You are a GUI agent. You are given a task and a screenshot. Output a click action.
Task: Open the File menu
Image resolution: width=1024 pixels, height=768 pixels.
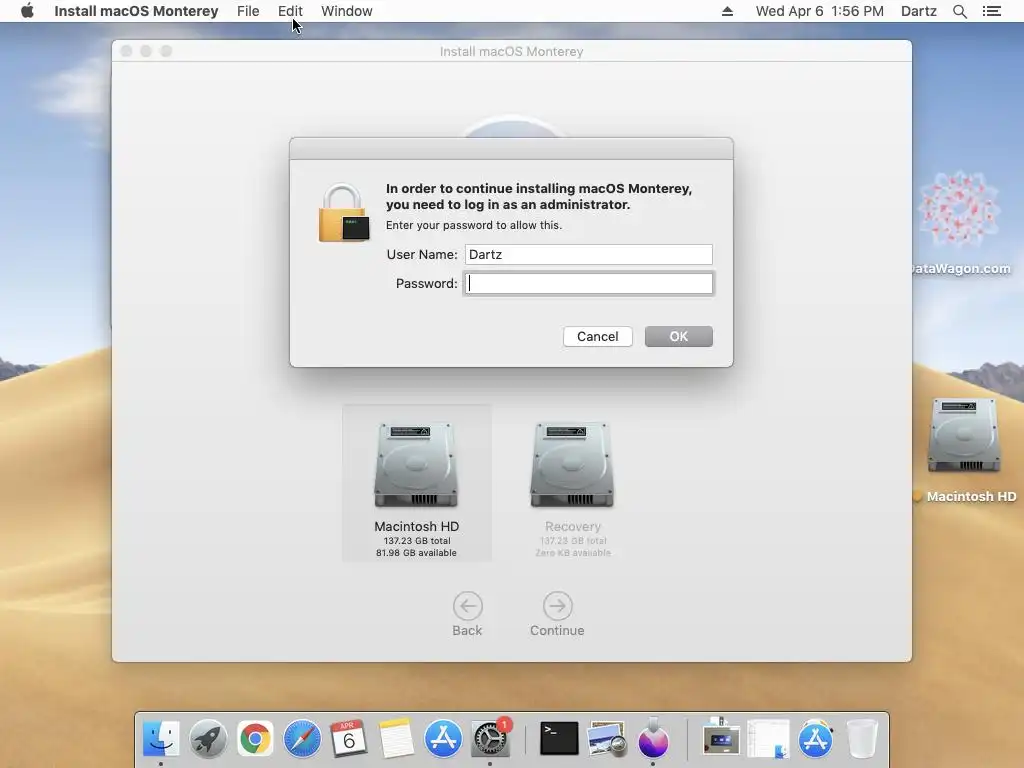point(248,11)
